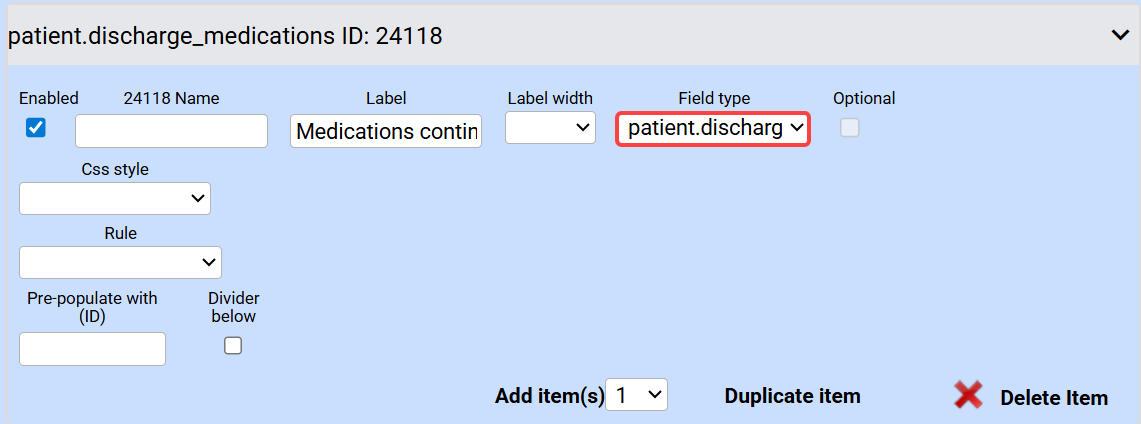Focus the 24118 Name text field
Image resolution: width=1141 pixels, height=424 pixels.
click(171, 131)
